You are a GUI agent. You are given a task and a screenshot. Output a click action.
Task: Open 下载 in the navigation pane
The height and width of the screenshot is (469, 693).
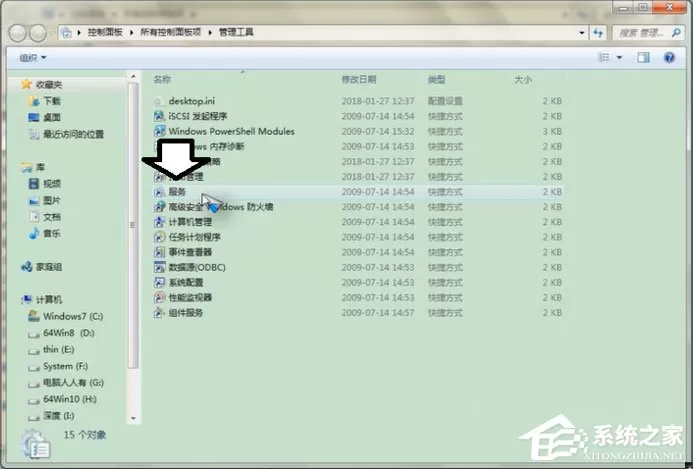click(x=52, y=101)
